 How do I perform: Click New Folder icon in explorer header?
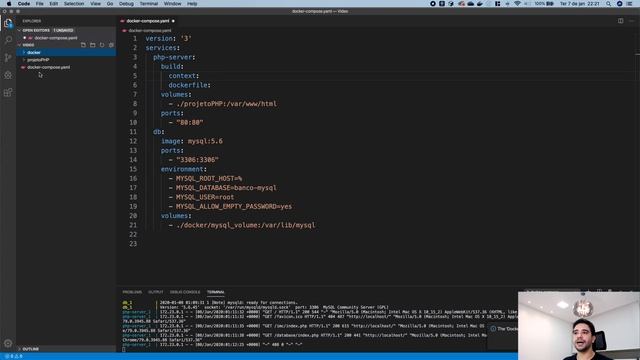click(x=93, y=45)
